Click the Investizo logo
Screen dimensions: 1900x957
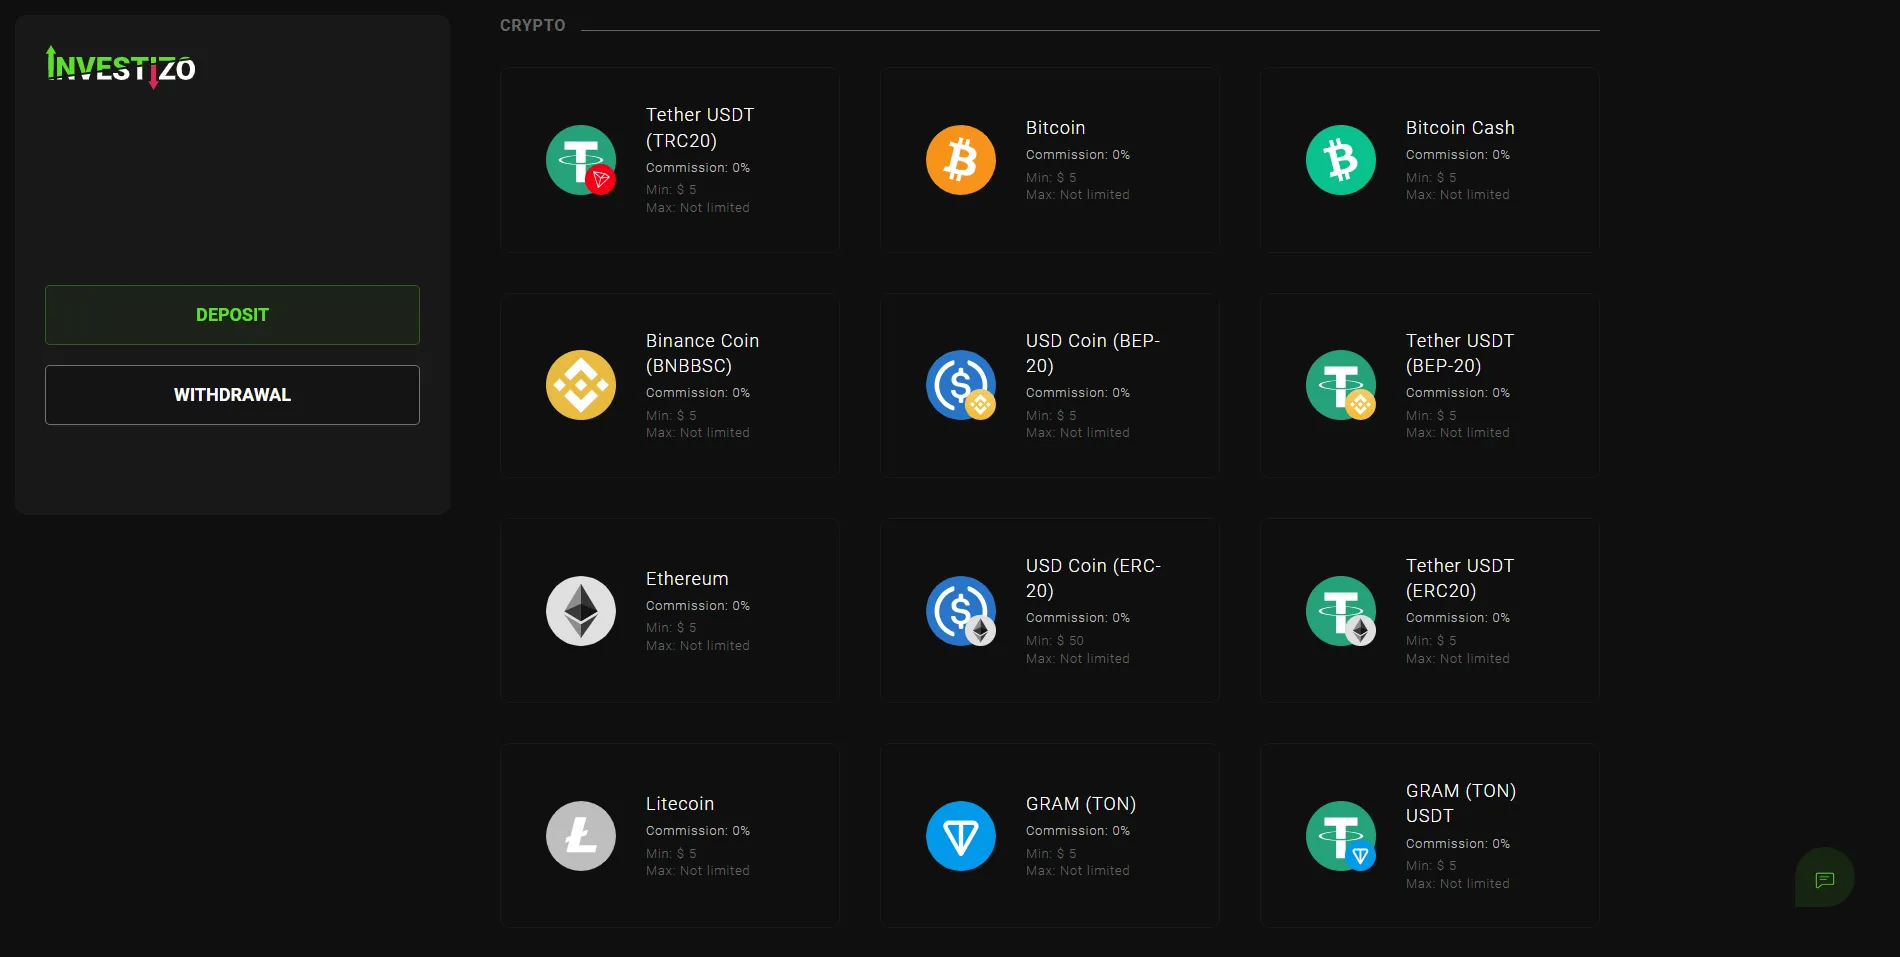coord(121,67)
